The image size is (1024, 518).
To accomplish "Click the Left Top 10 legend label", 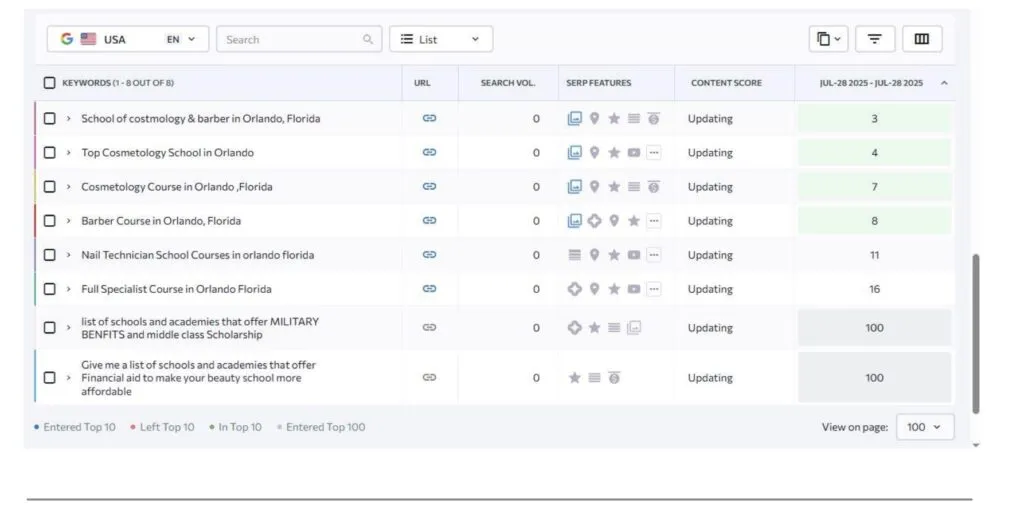I will click(x=167, y=427).
